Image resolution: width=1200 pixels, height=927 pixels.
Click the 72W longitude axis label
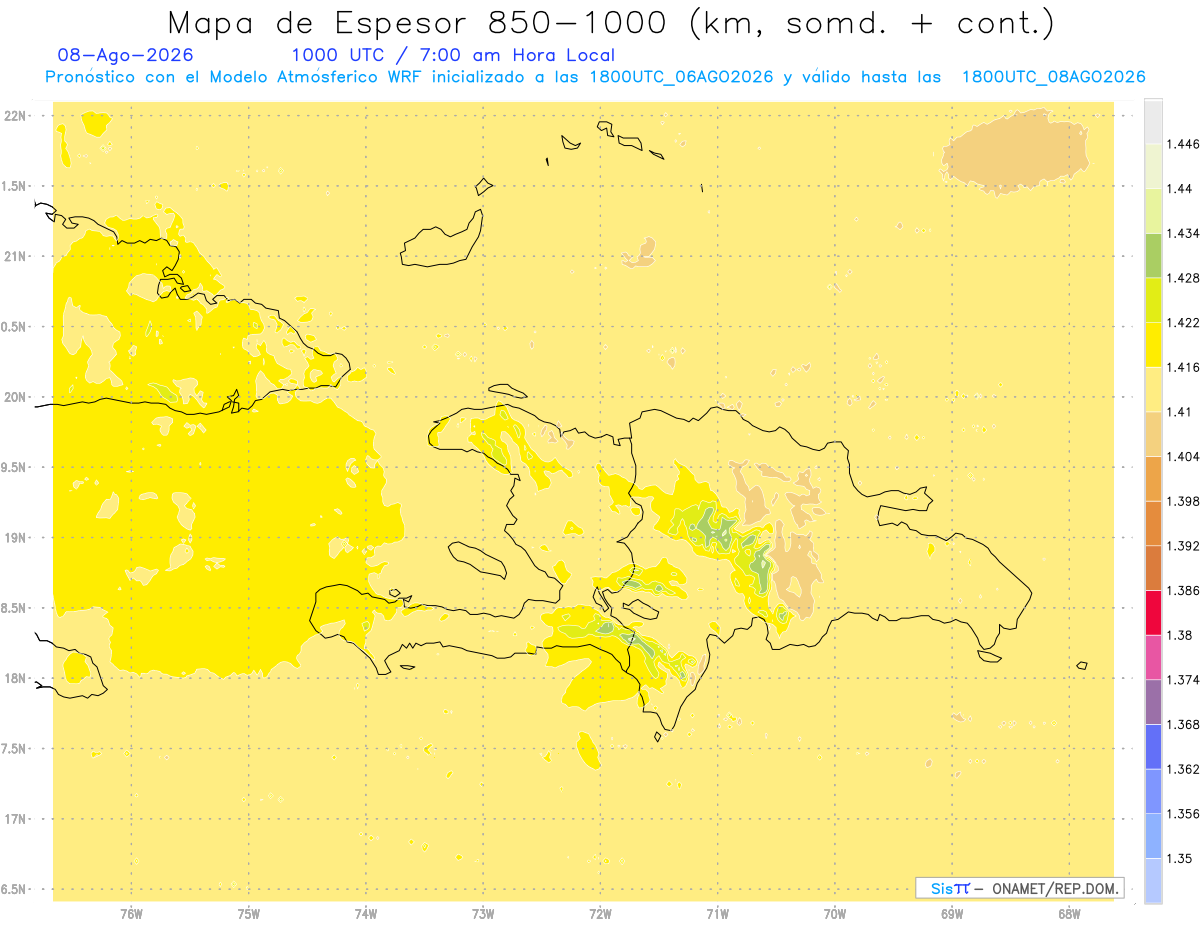click(600, 913)
